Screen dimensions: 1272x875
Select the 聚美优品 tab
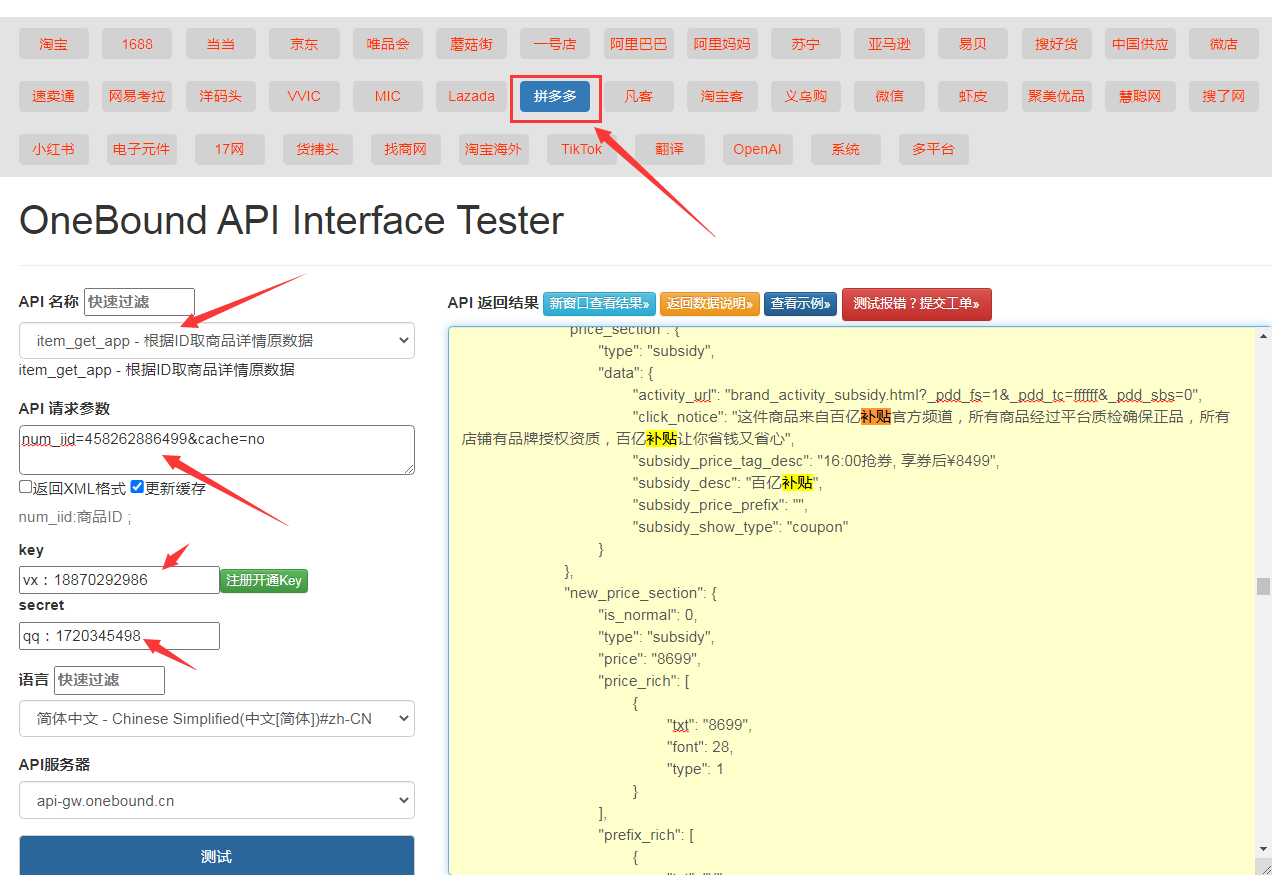pos(1057,96)
